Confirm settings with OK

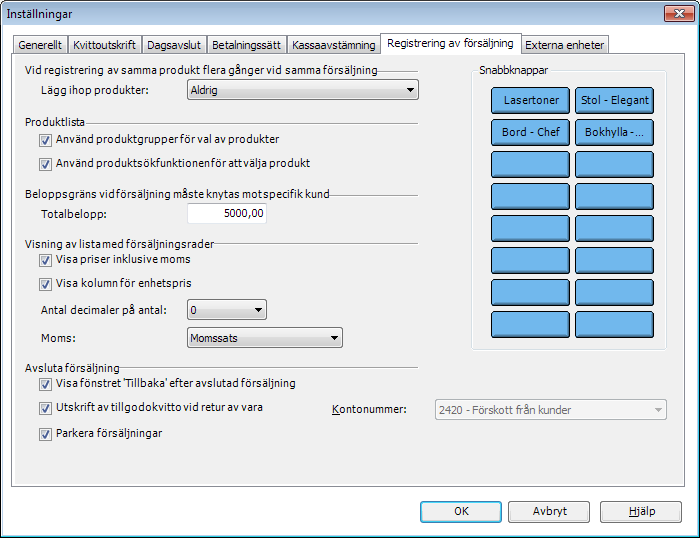point(461,512)
